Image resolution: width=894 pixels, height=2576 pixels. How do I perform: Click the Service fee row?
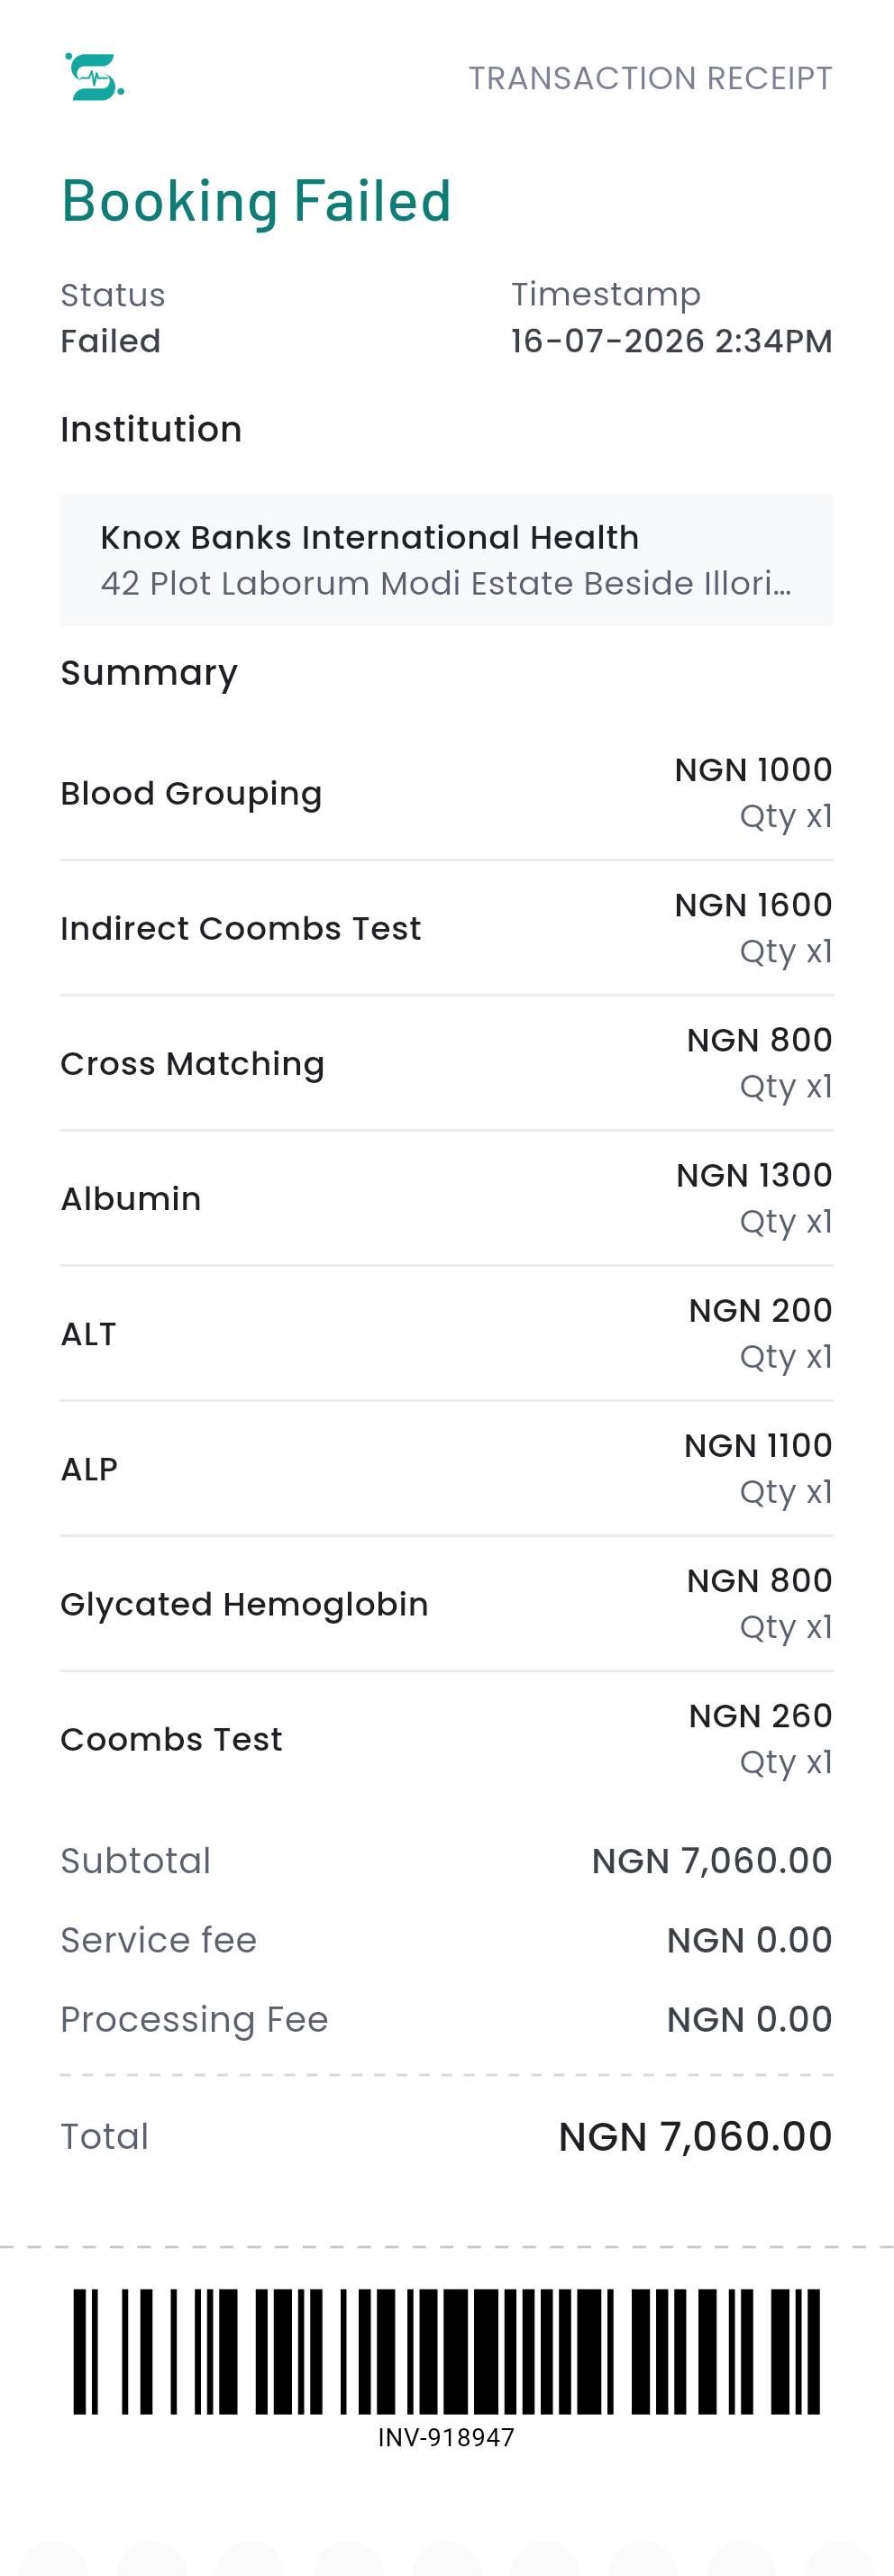tap(447, 1940)
